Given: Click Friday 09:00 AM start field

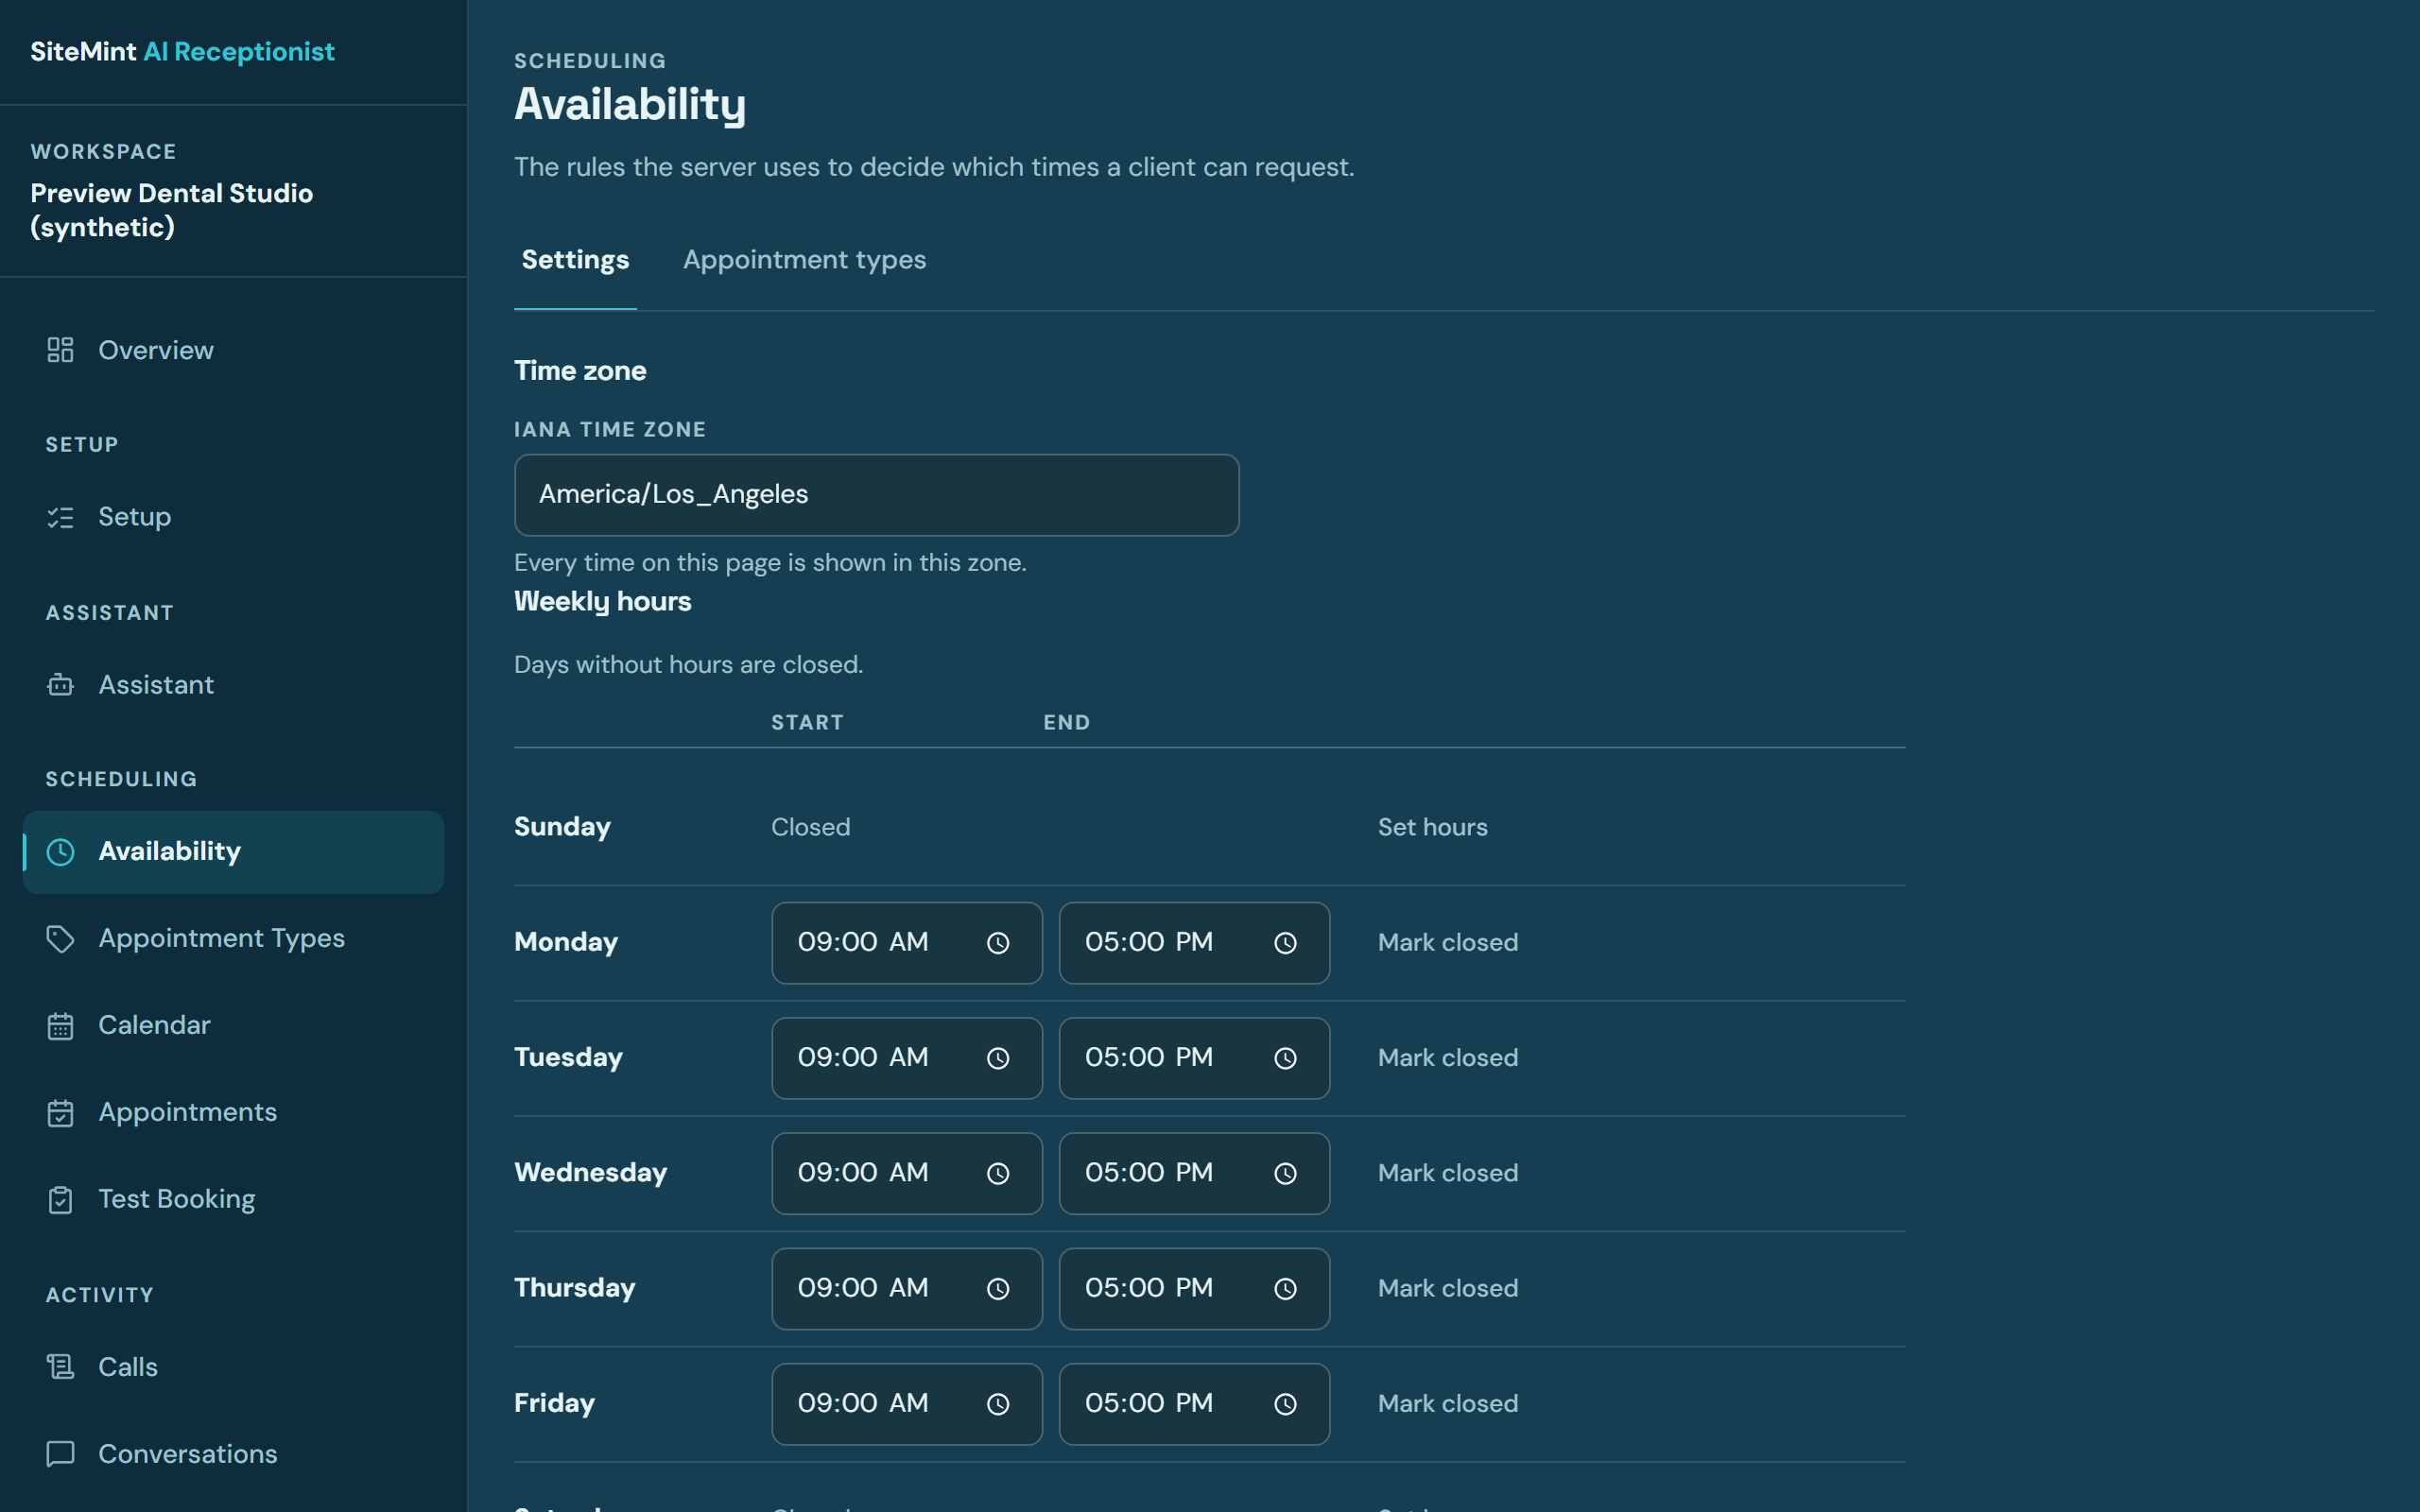Looking at the screenshot, I should [x=906, y=1404].
